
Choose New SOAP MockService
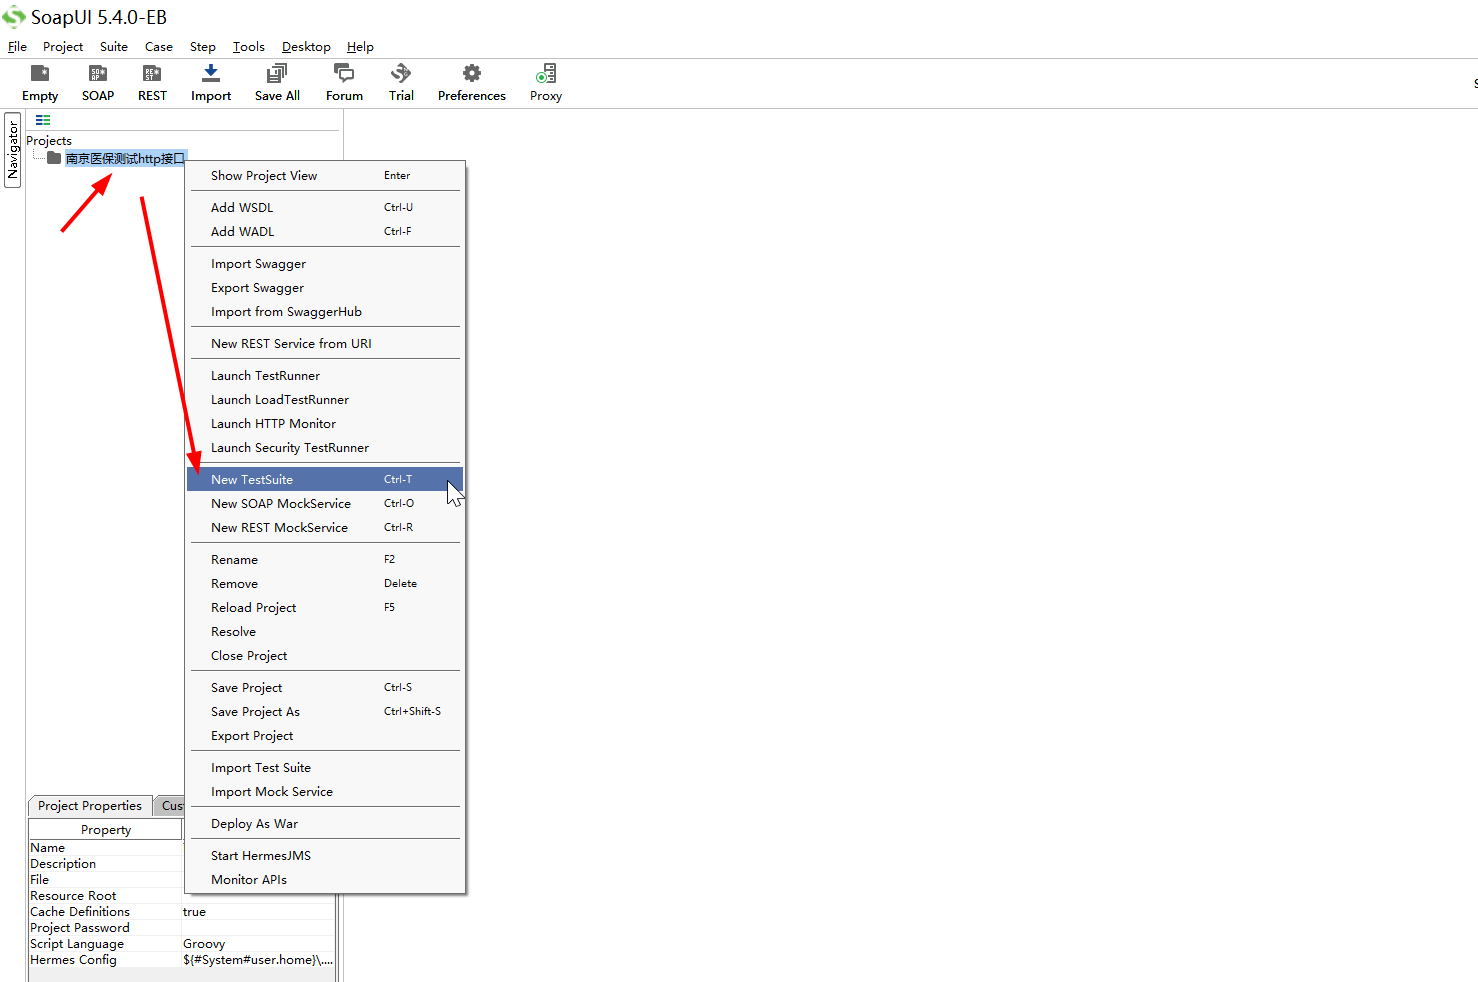325,503
